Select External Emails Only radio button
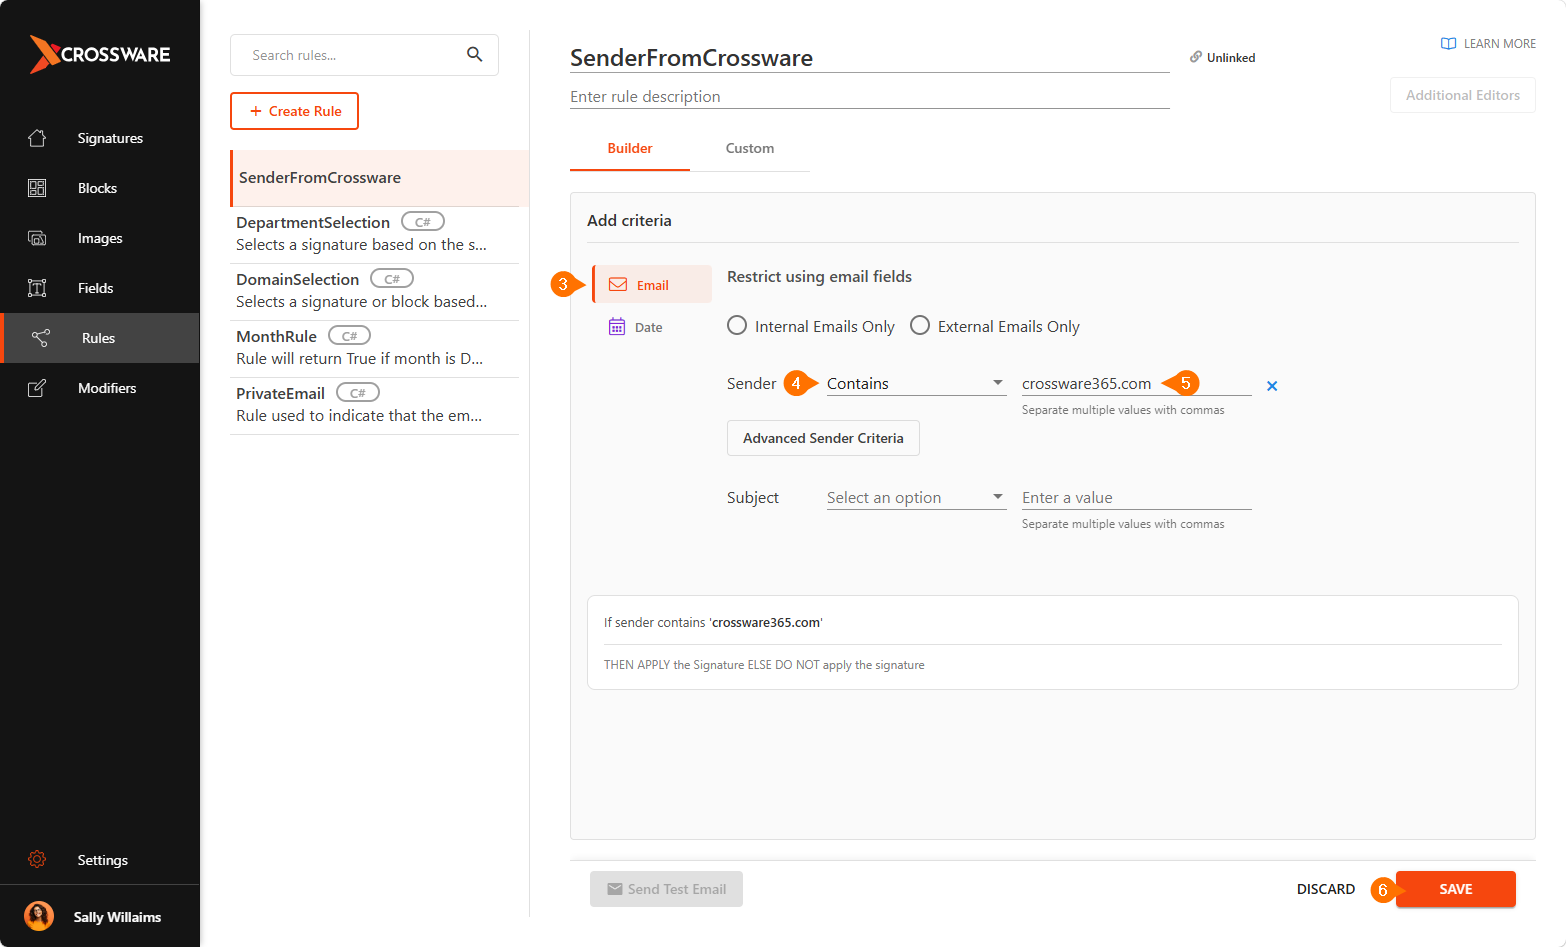This screenshot has height=947, width=1566. (920, 326)
